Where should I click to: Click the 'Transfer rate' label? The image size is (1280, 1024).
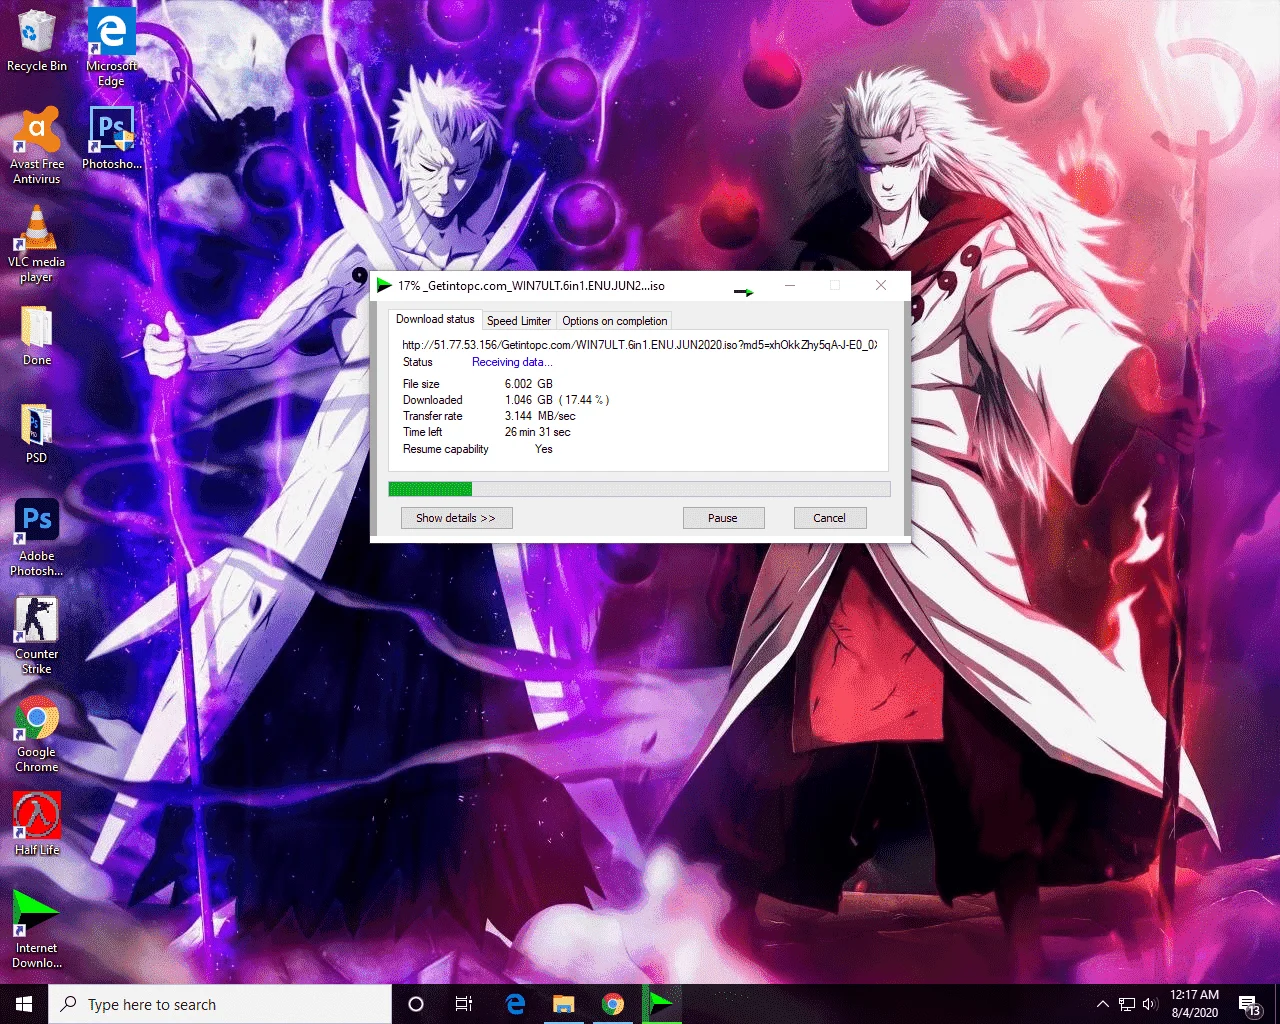pos(433,416)
